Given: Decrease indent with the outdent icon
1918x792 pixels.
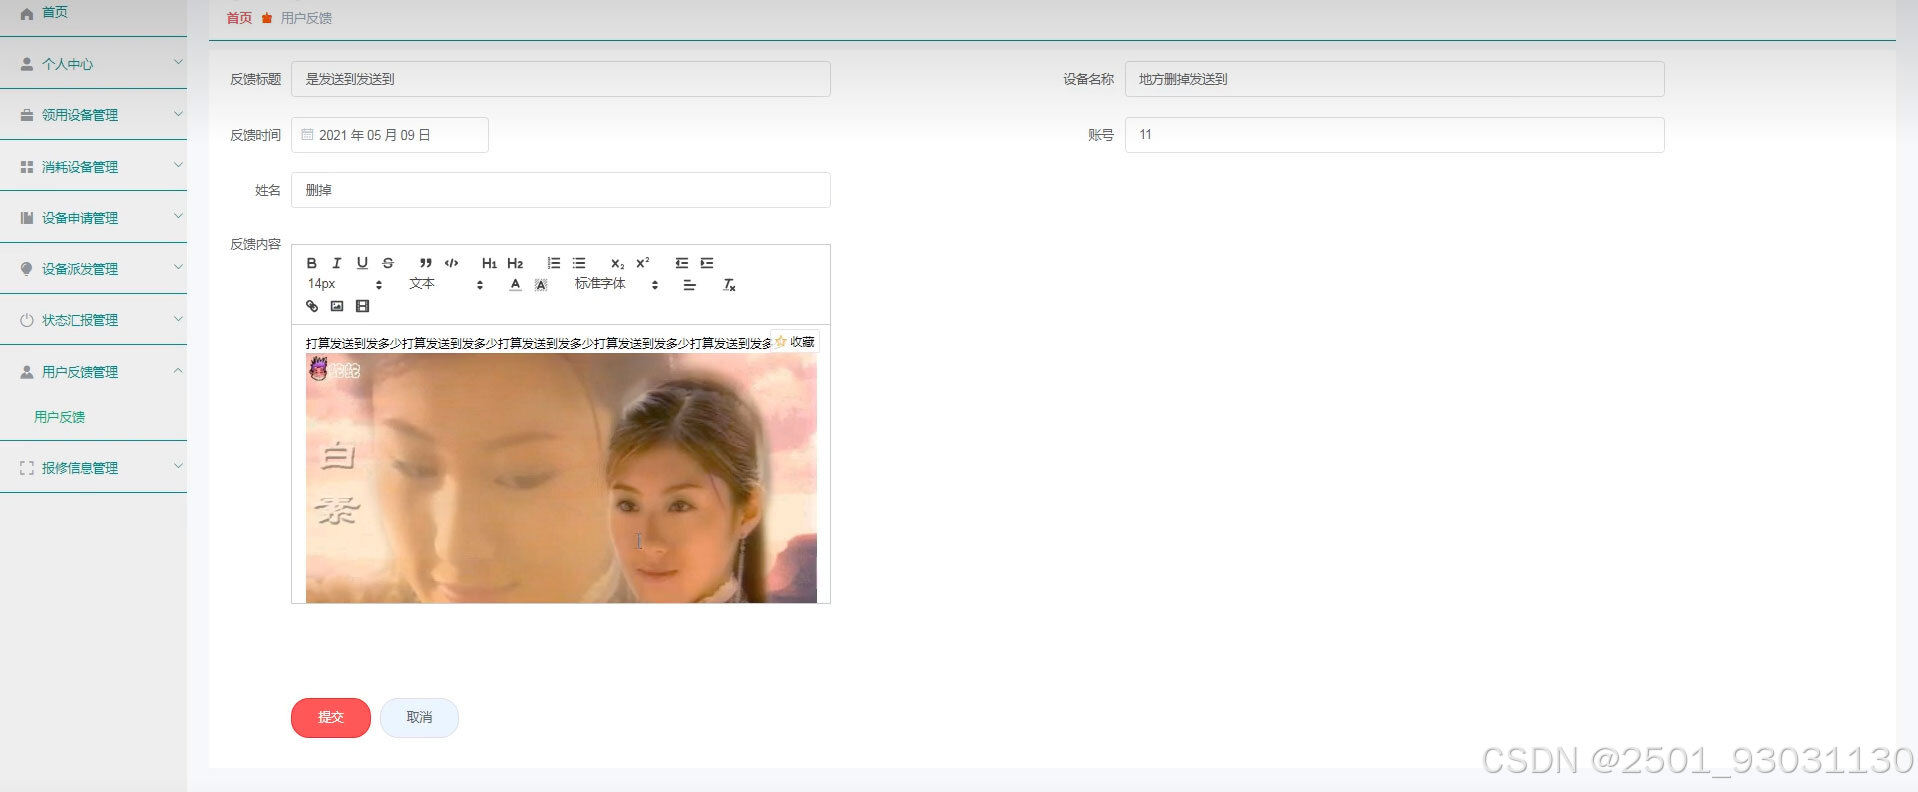Looking at the screenshot, I should click(681, 263).
